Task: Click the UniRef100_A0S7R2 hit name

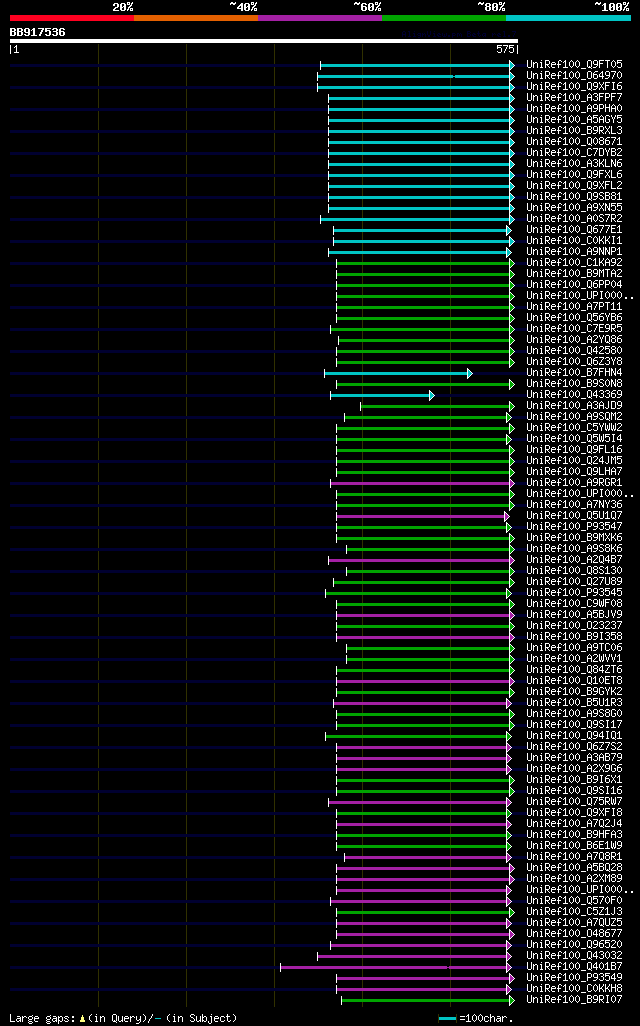Action: click(575, 219)
